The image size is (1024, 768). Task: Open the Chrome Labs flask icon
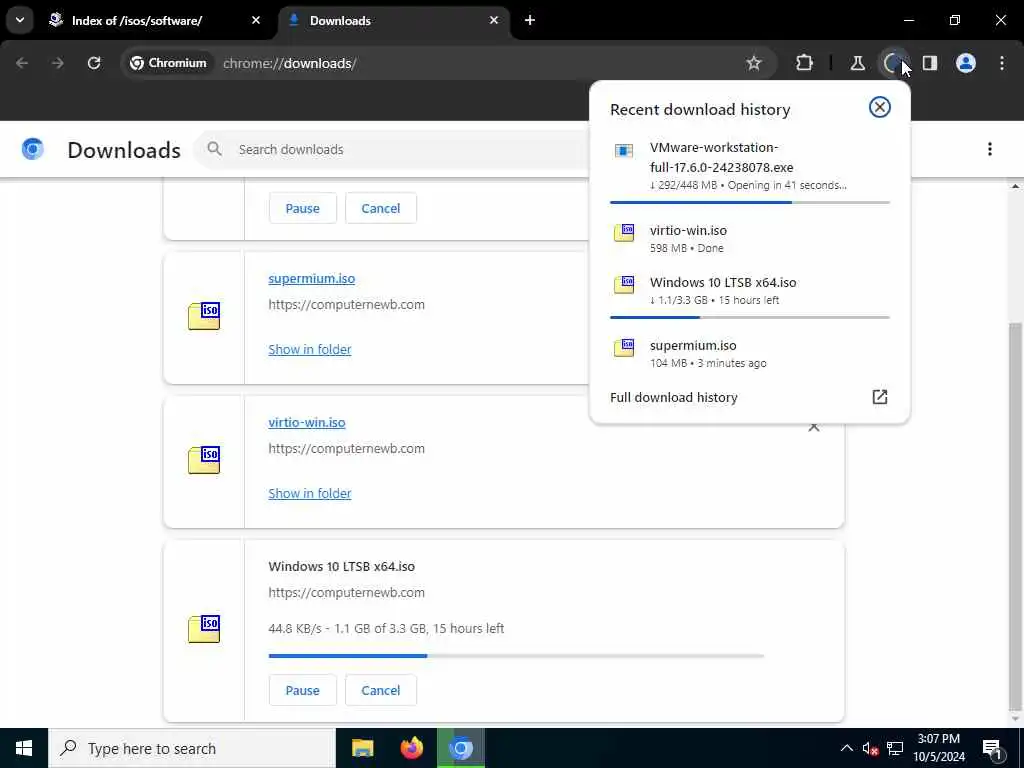point(857,63)
